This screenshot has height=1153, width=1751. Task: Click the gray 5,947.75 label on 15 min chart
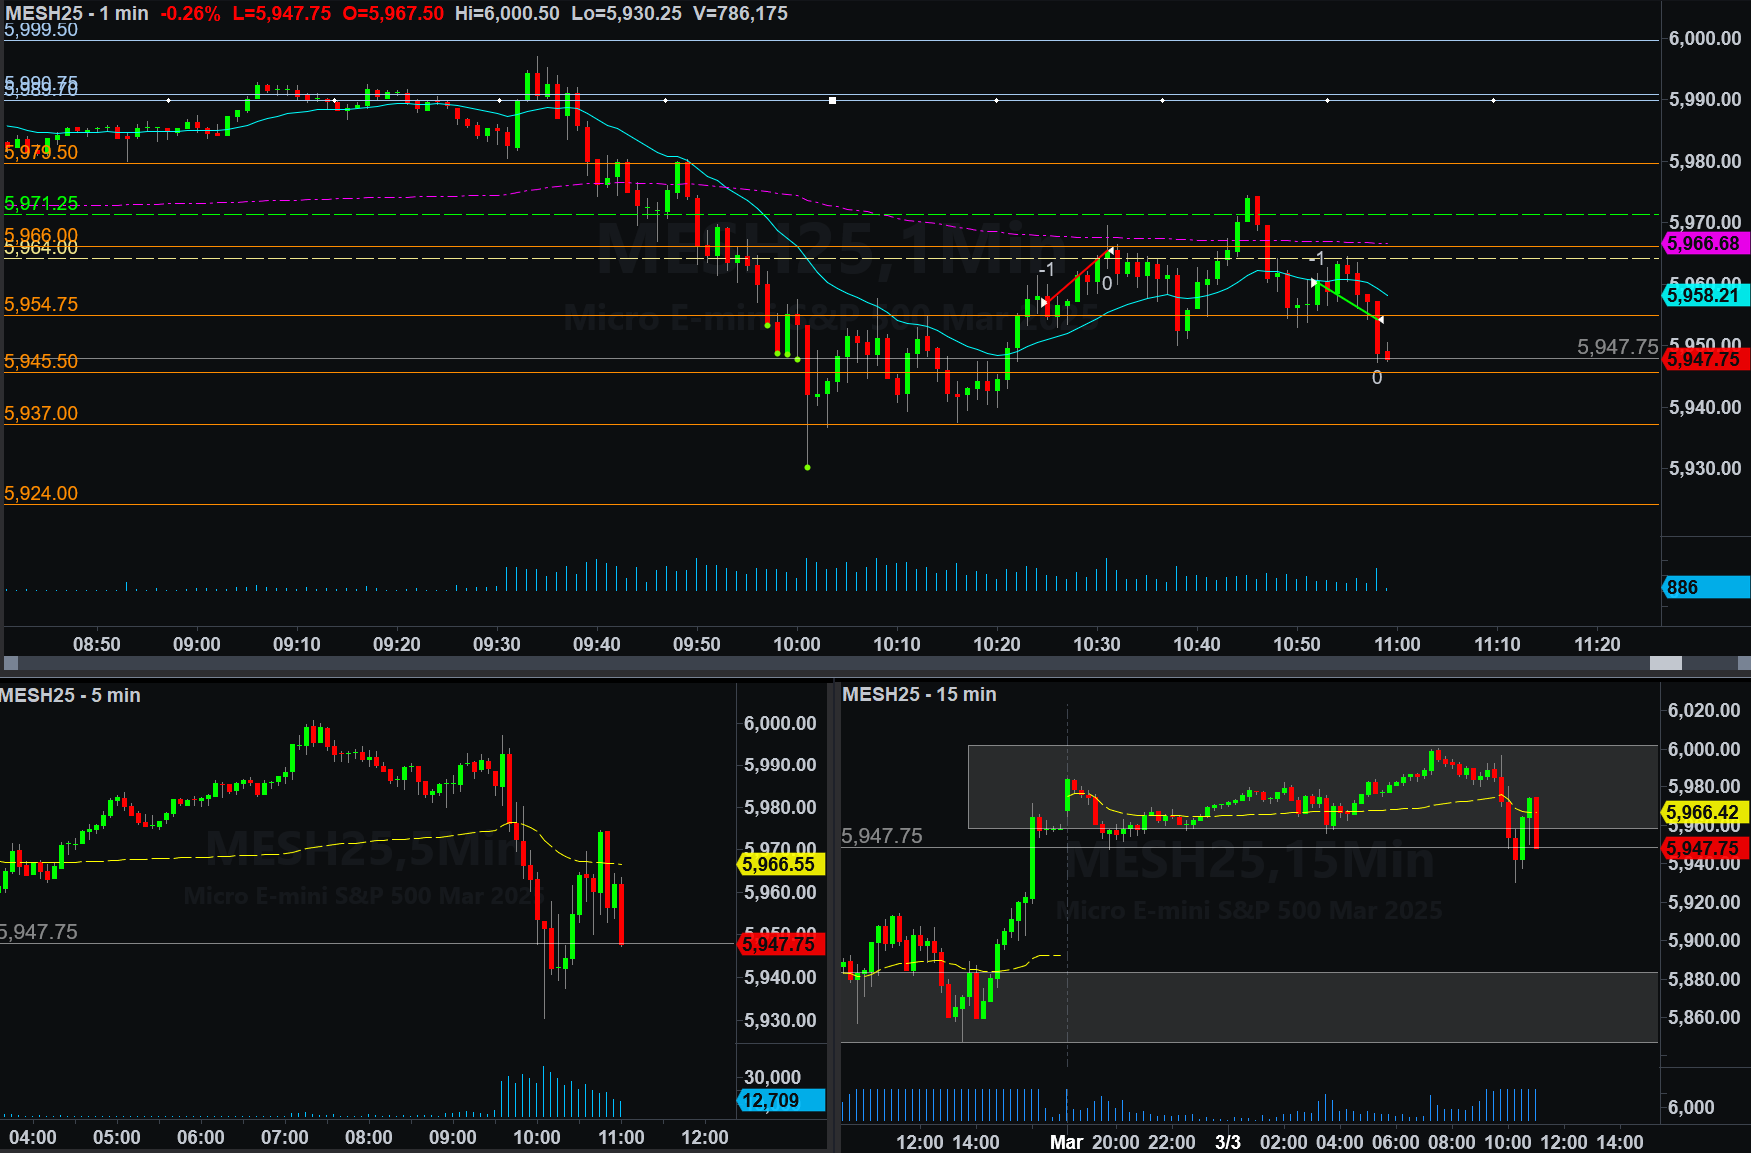coord(882,836)
